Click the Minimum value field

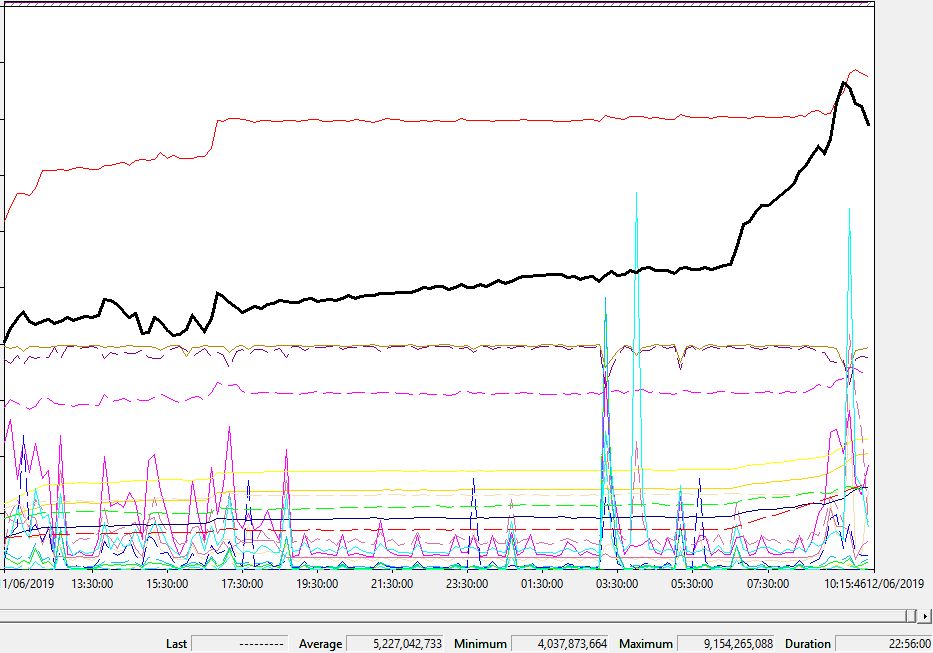click(x=559, y=644)
